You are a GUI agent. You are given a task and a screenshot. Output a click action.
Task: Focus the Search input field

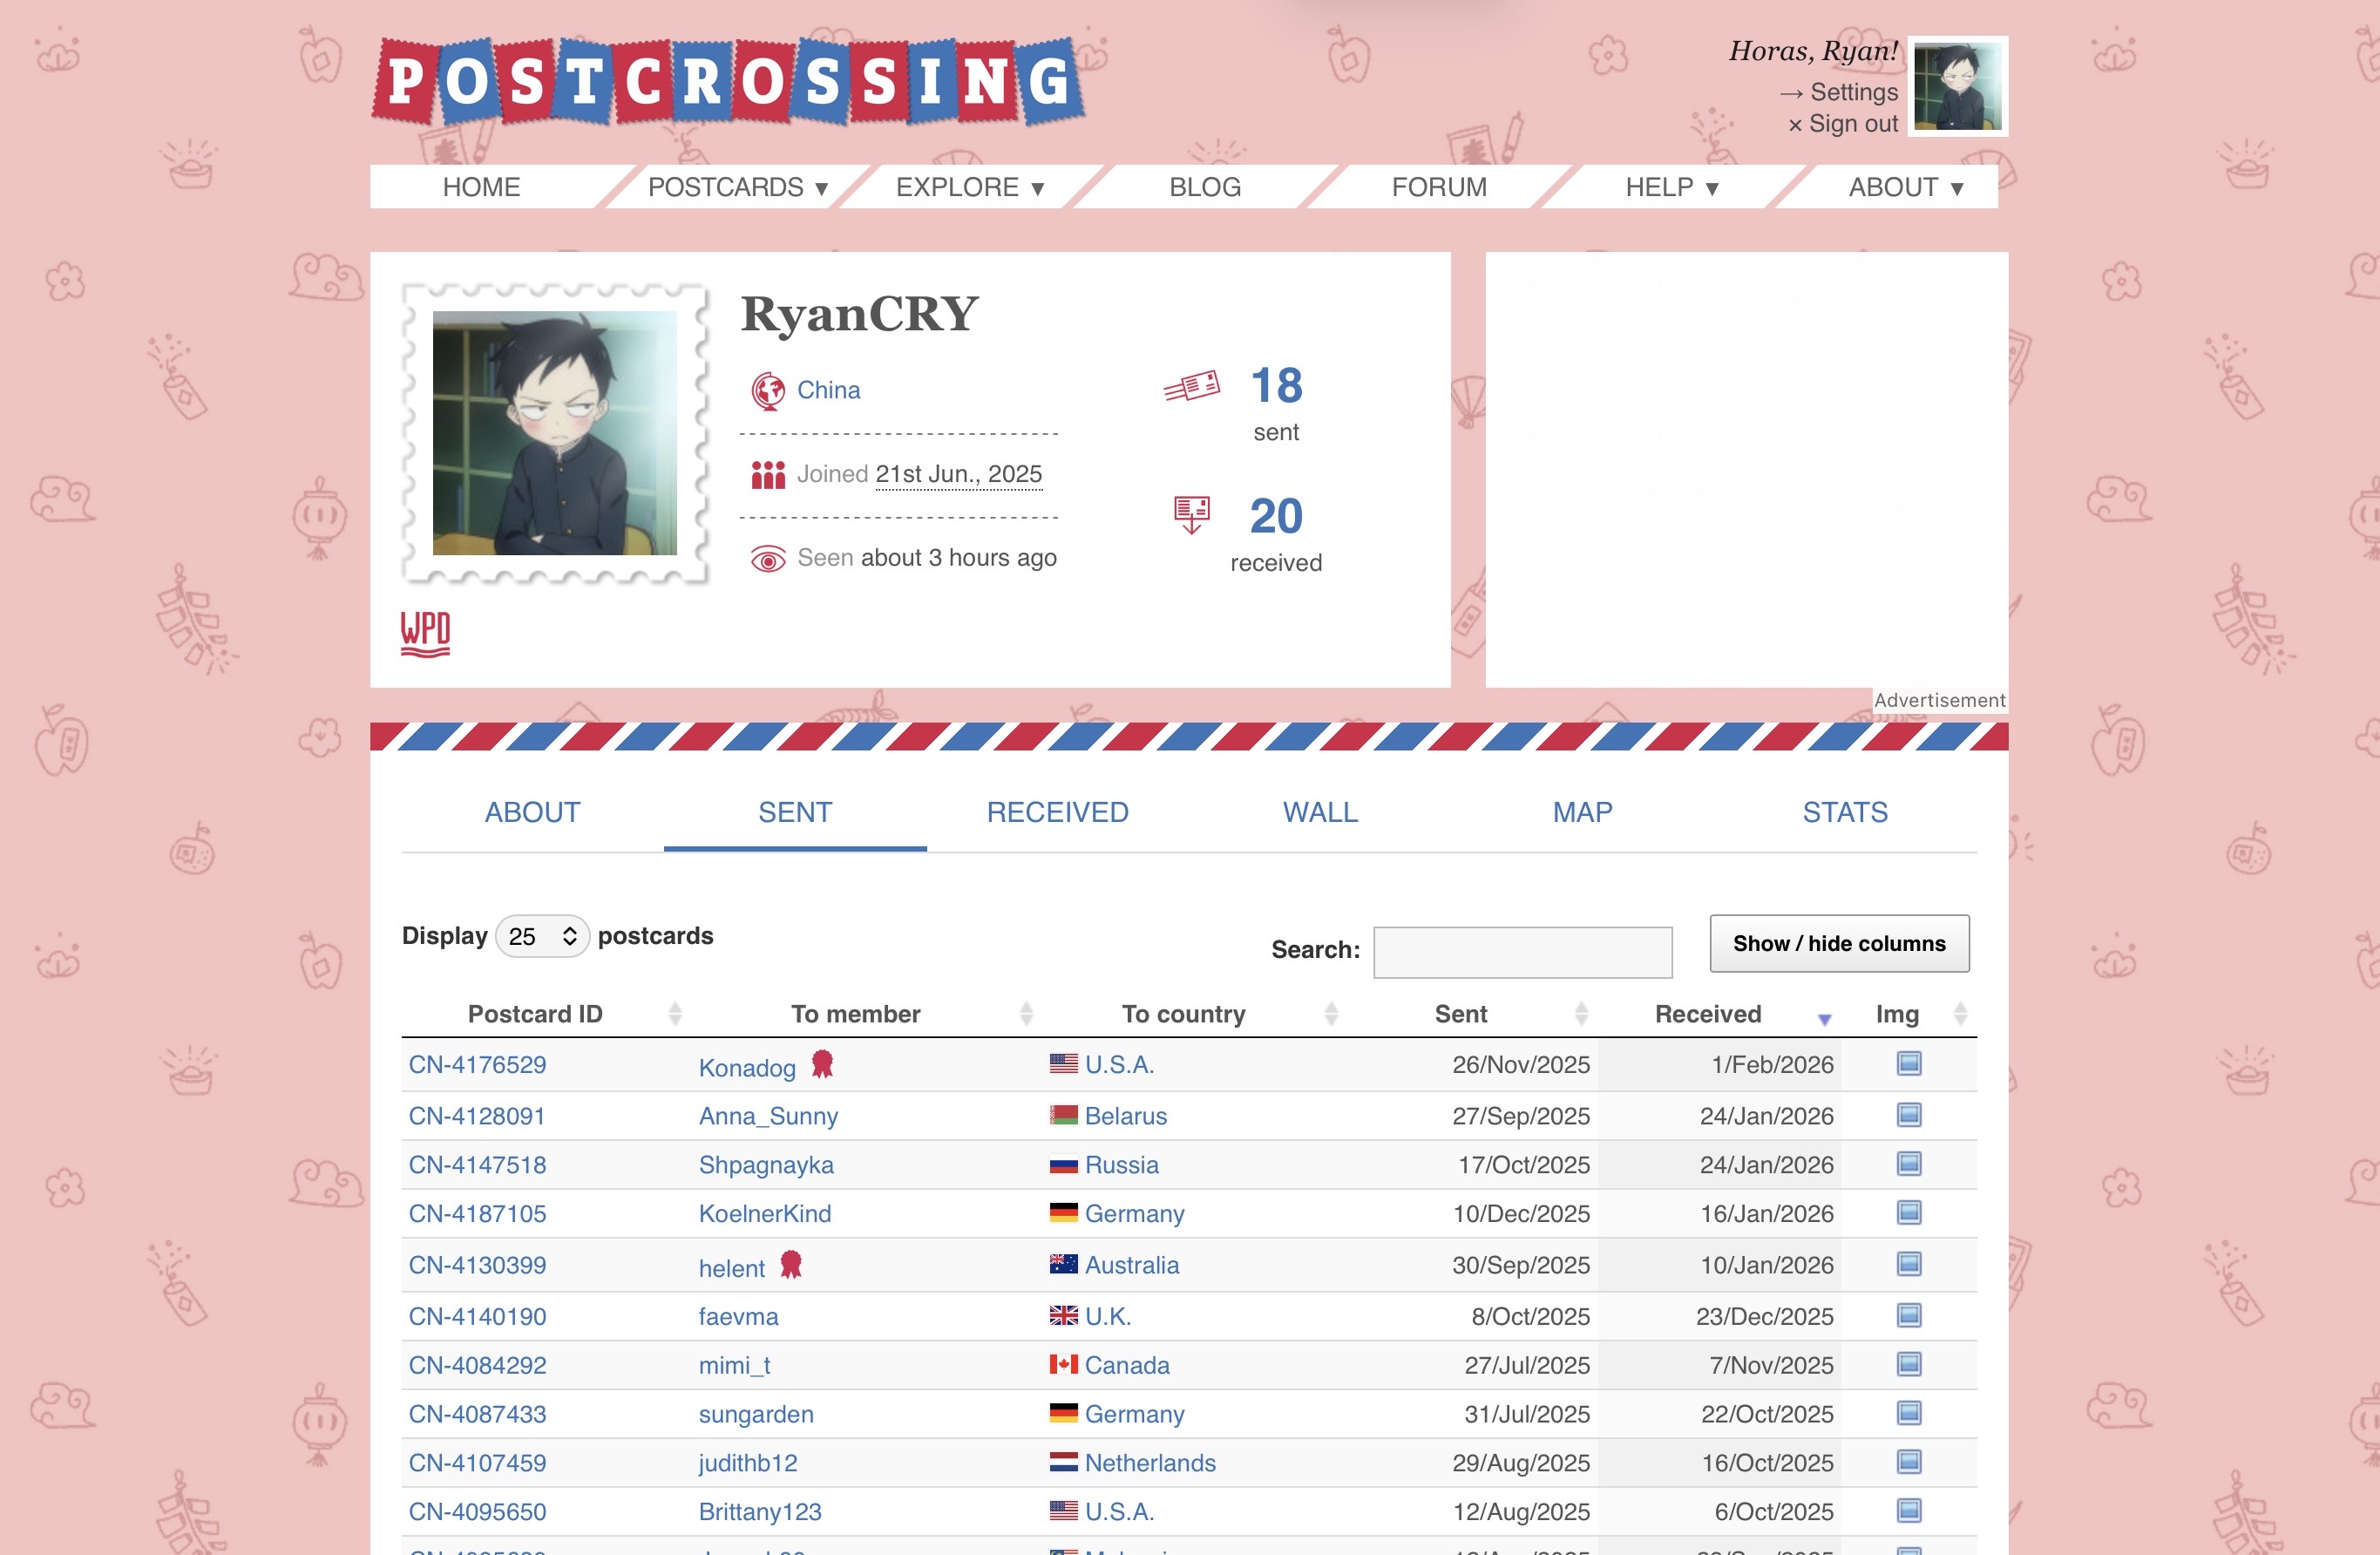pyautogui.click(x=1522, y=951)
